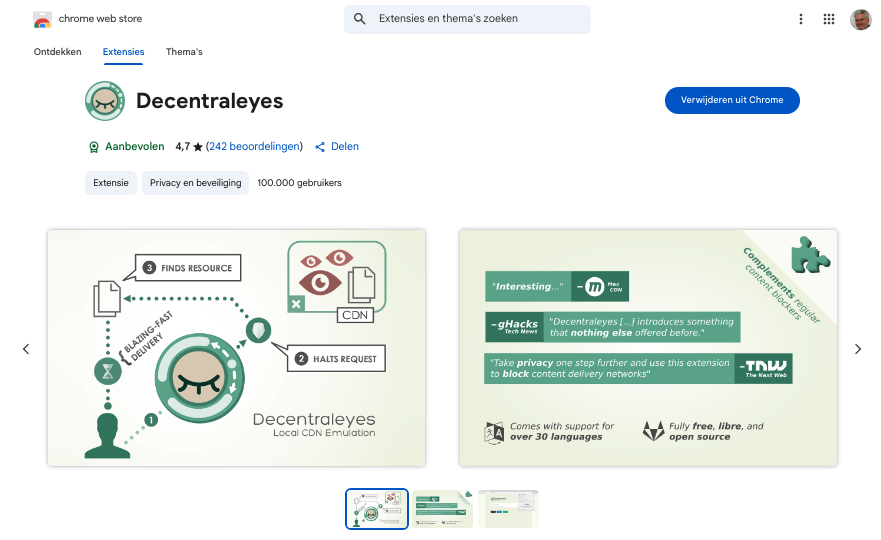Select the second screenshot thumbnail

pyautogui.click(x=443, y=509)
